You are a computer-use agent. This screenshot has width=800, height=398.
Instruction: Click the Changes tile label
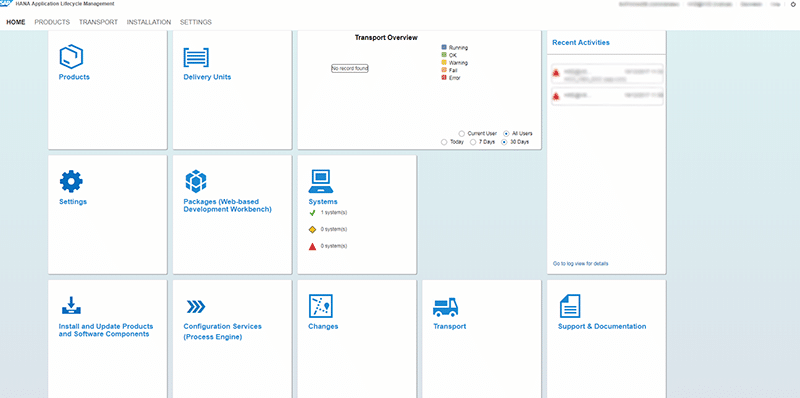(x=323, y=327)
